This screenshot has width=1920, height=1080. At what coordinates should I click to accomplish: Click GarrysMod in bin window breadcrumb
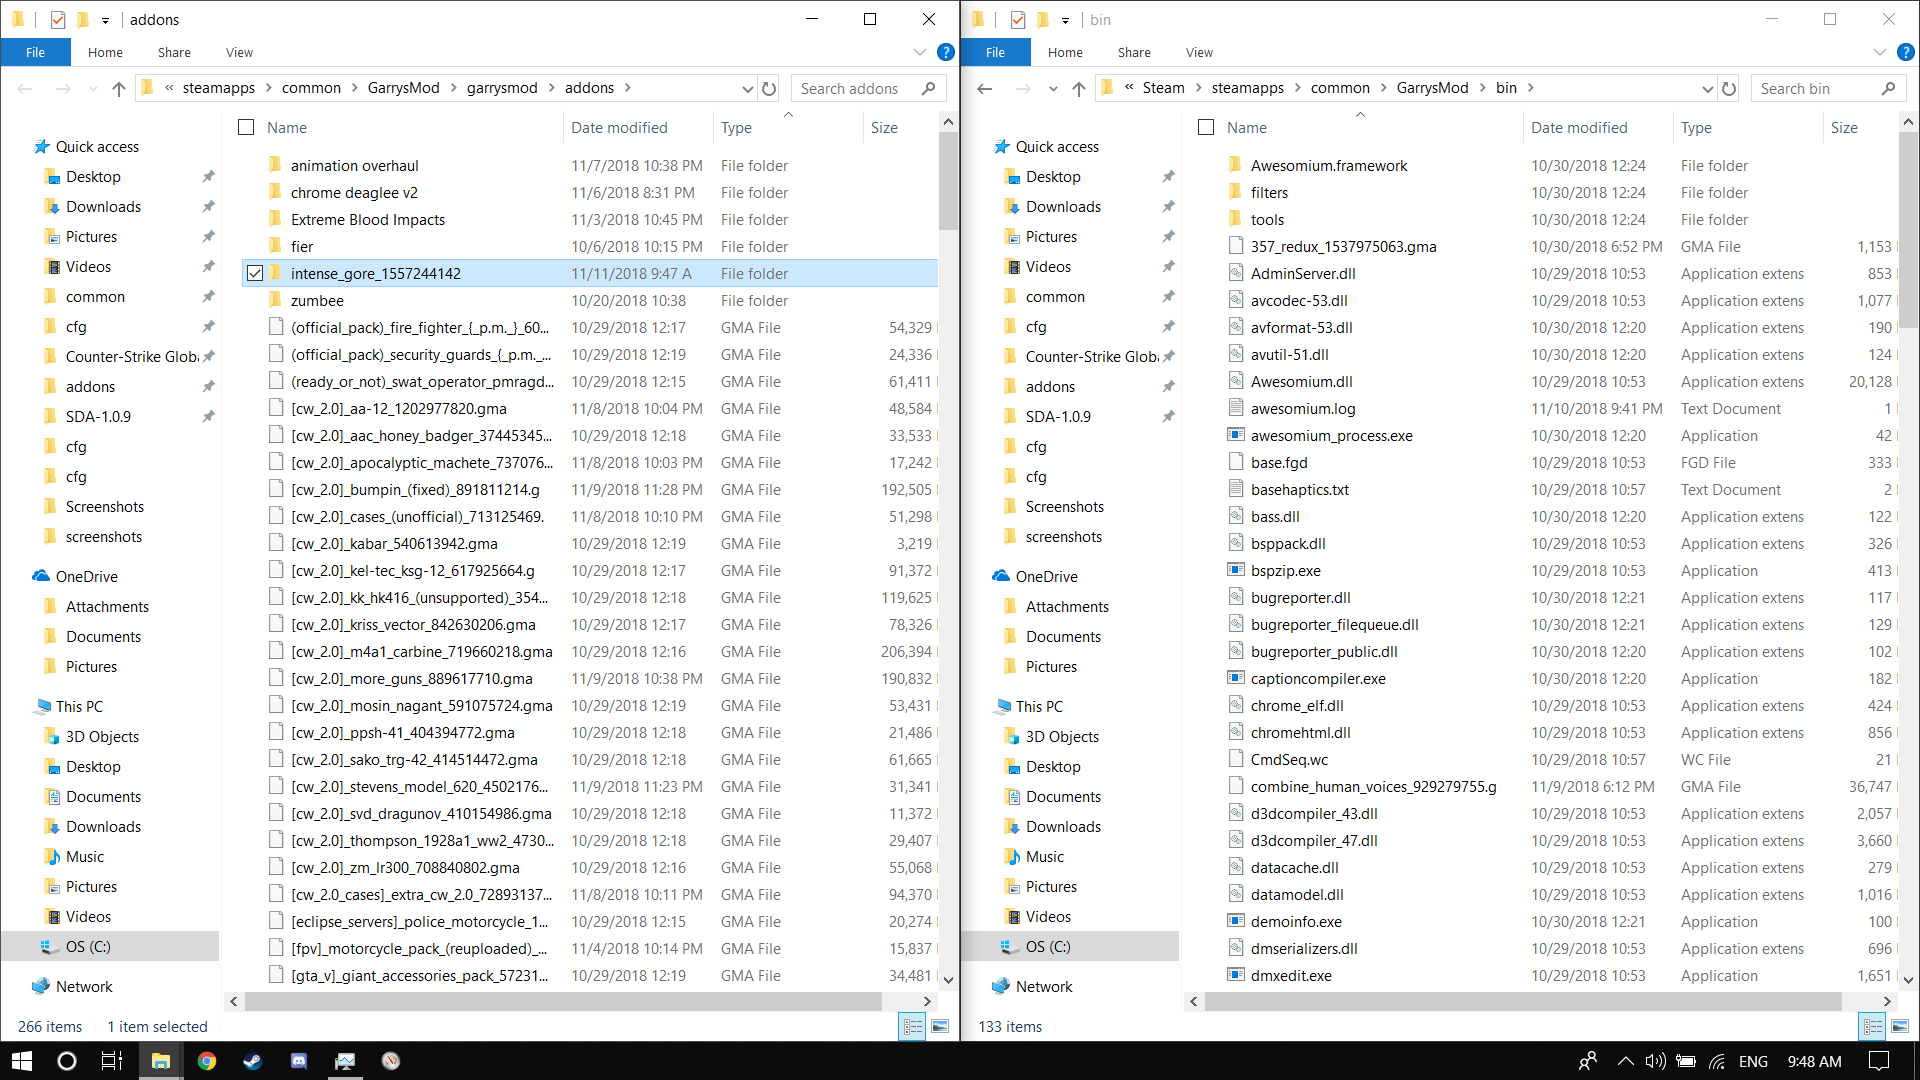pyautogui.click(x=1432, y=88)
